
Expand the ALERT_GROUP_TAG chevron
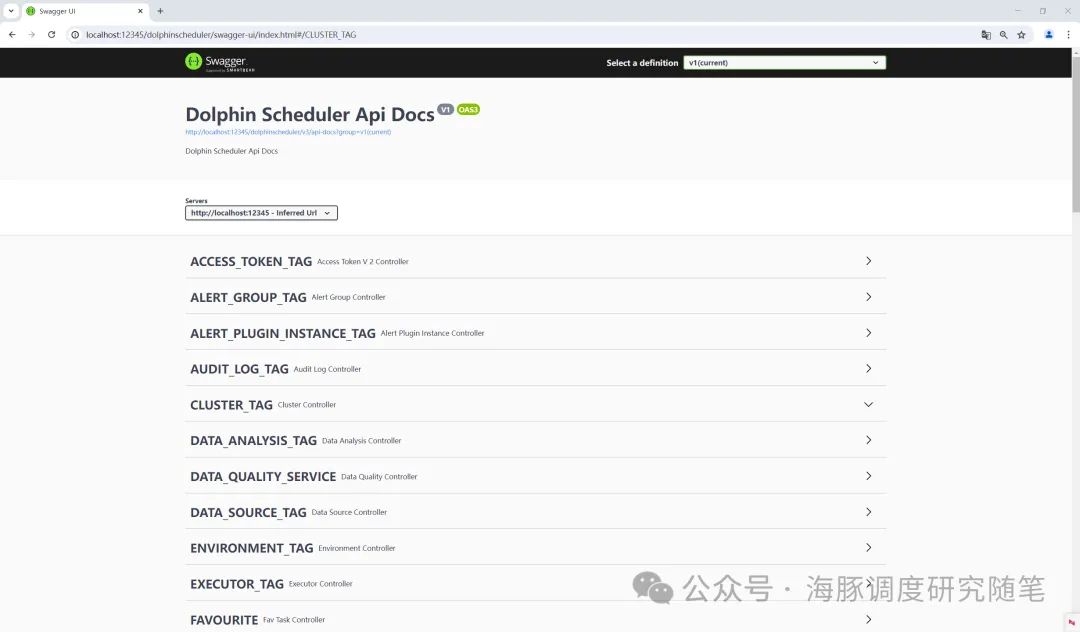coord(868,297)
